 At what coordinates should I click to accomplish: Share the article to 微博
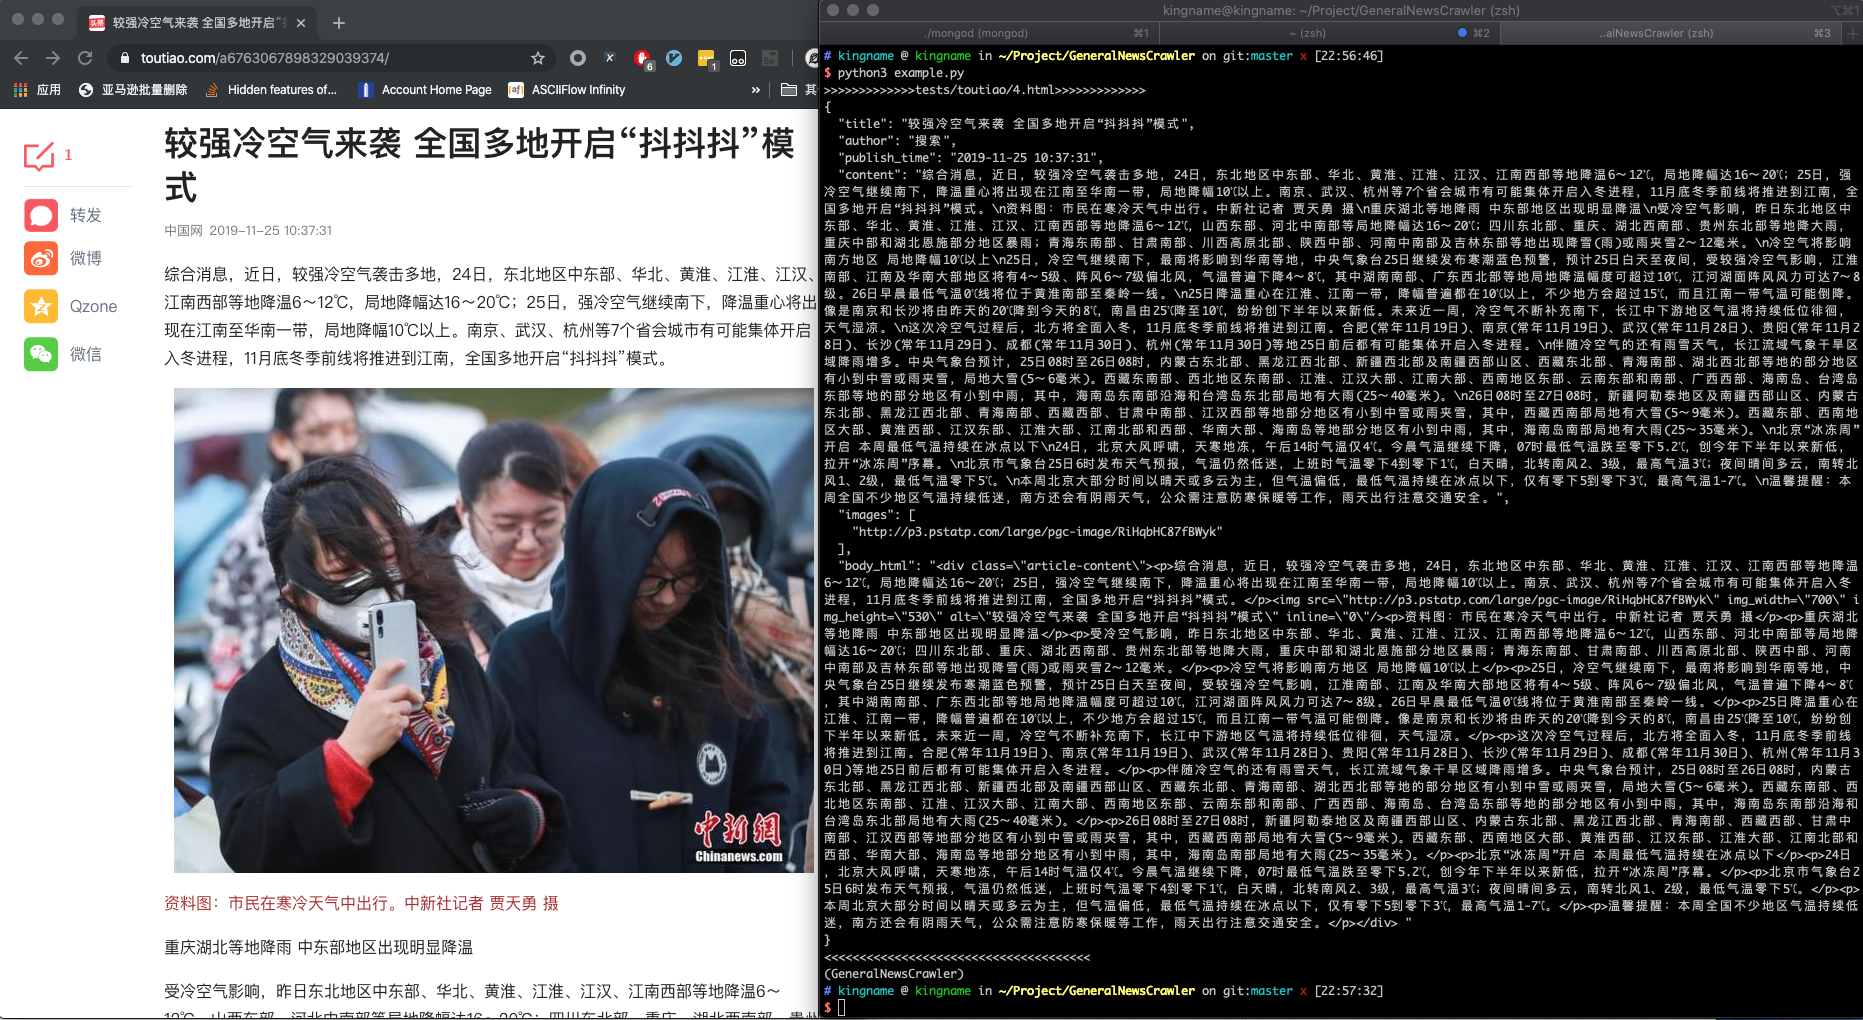click(41, 258)
